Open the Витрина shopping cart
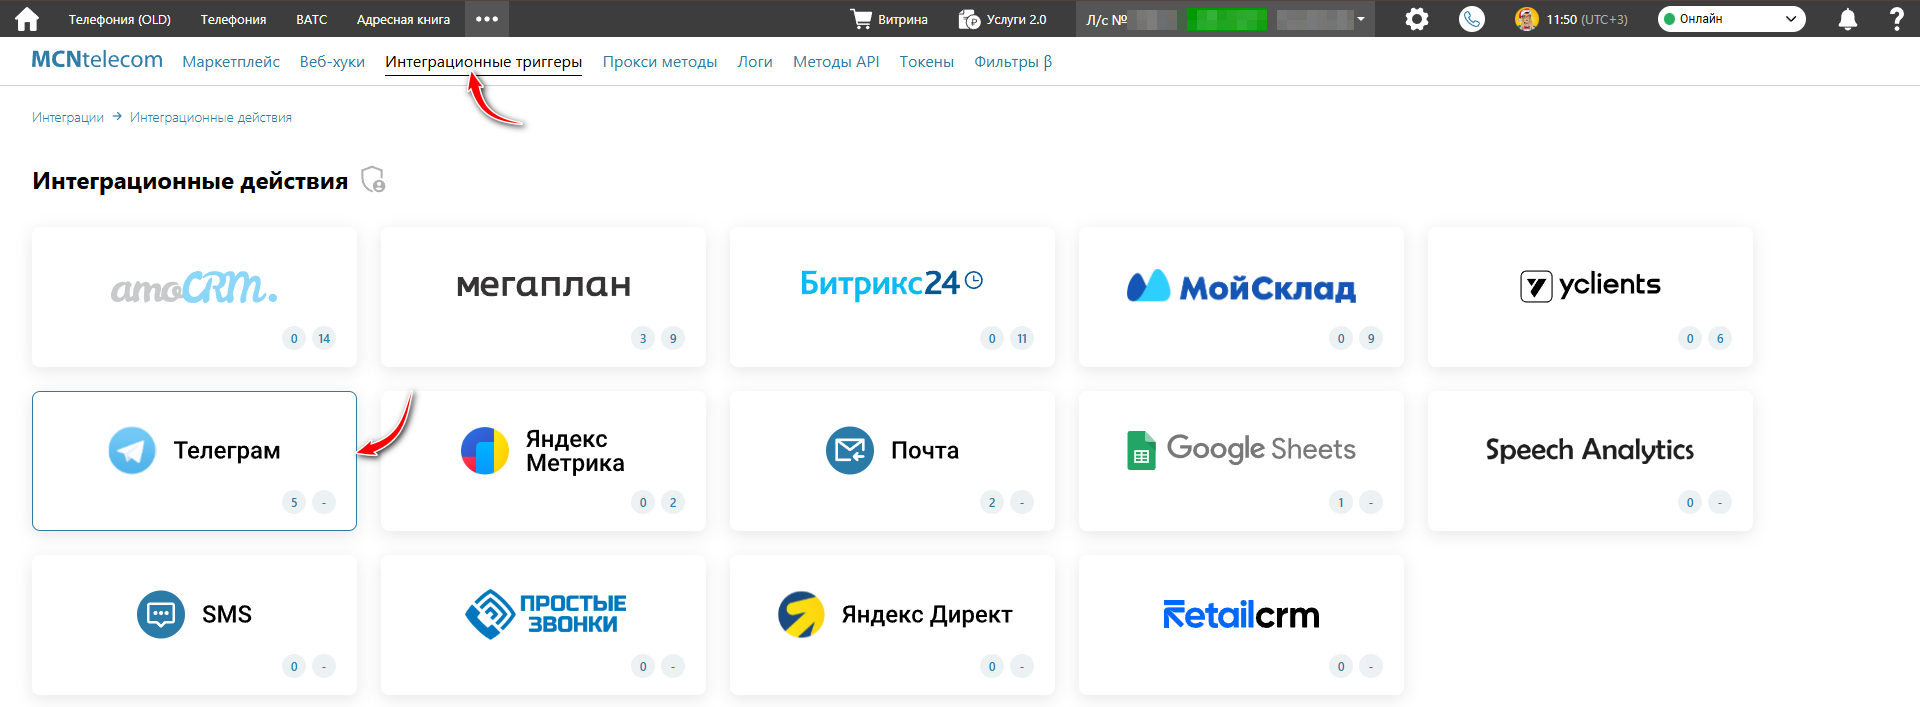 889,19
